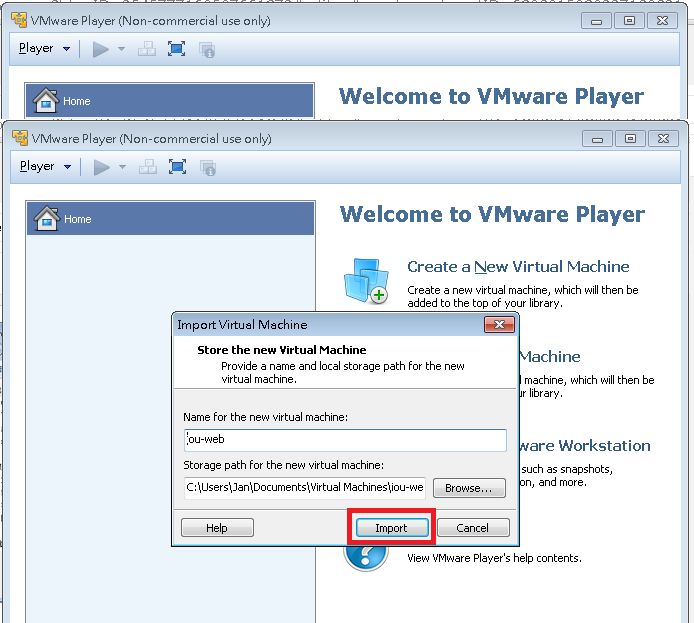Viewport: 694px width, 623px height.
Task: Click VMware logo icon in front title bar
Action: click(20, 138)
